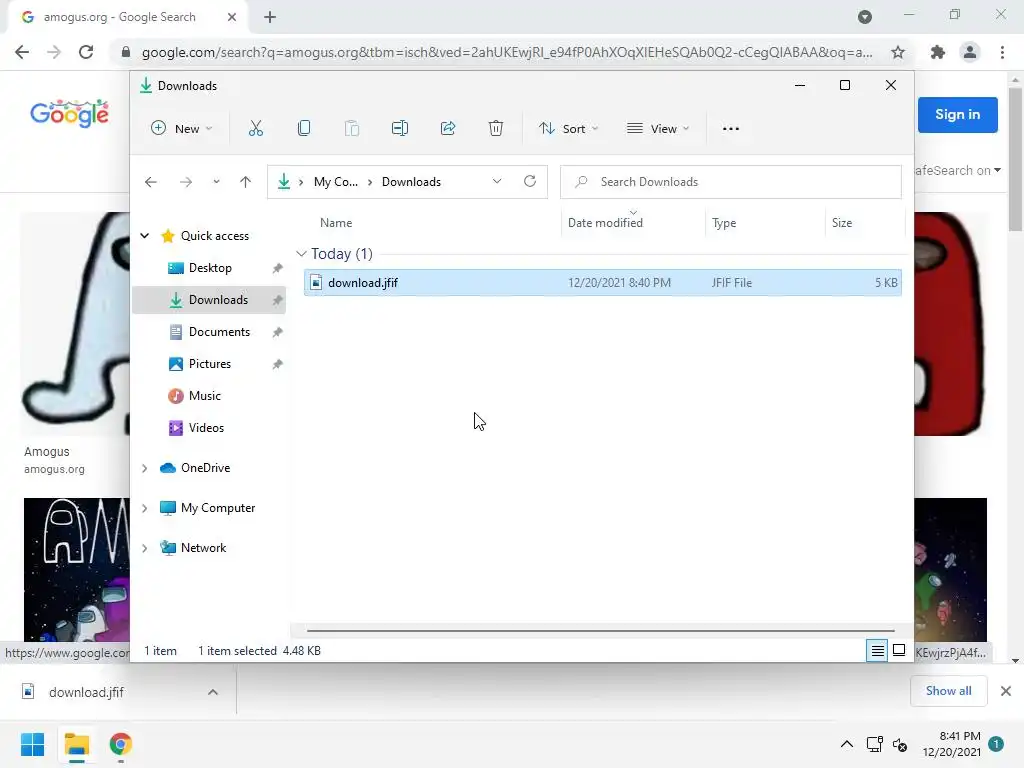Click the Share icon in Explorer toolbar
Screen dimensions: 1024x768
tap(448, 129)
